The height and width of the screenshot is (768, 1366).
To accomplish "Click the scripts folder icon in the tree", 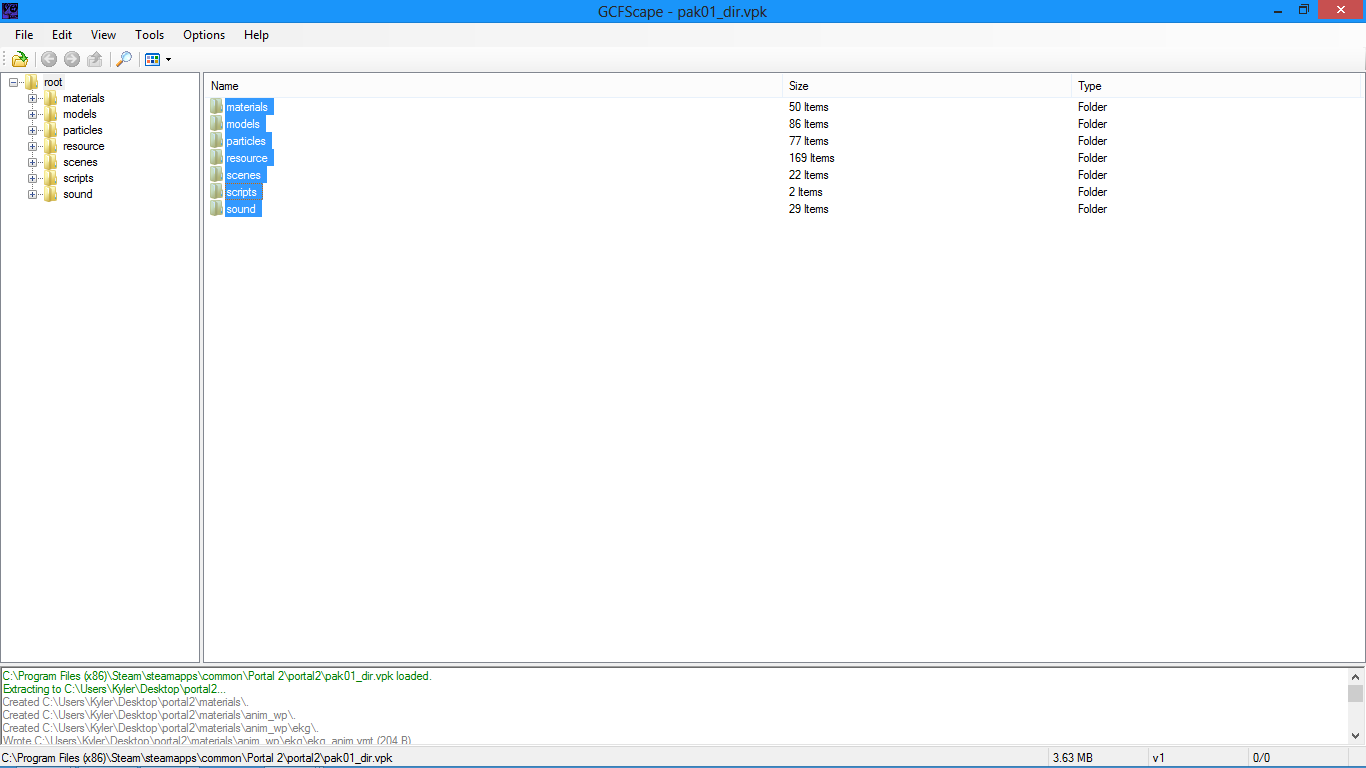I will [51, 178].
